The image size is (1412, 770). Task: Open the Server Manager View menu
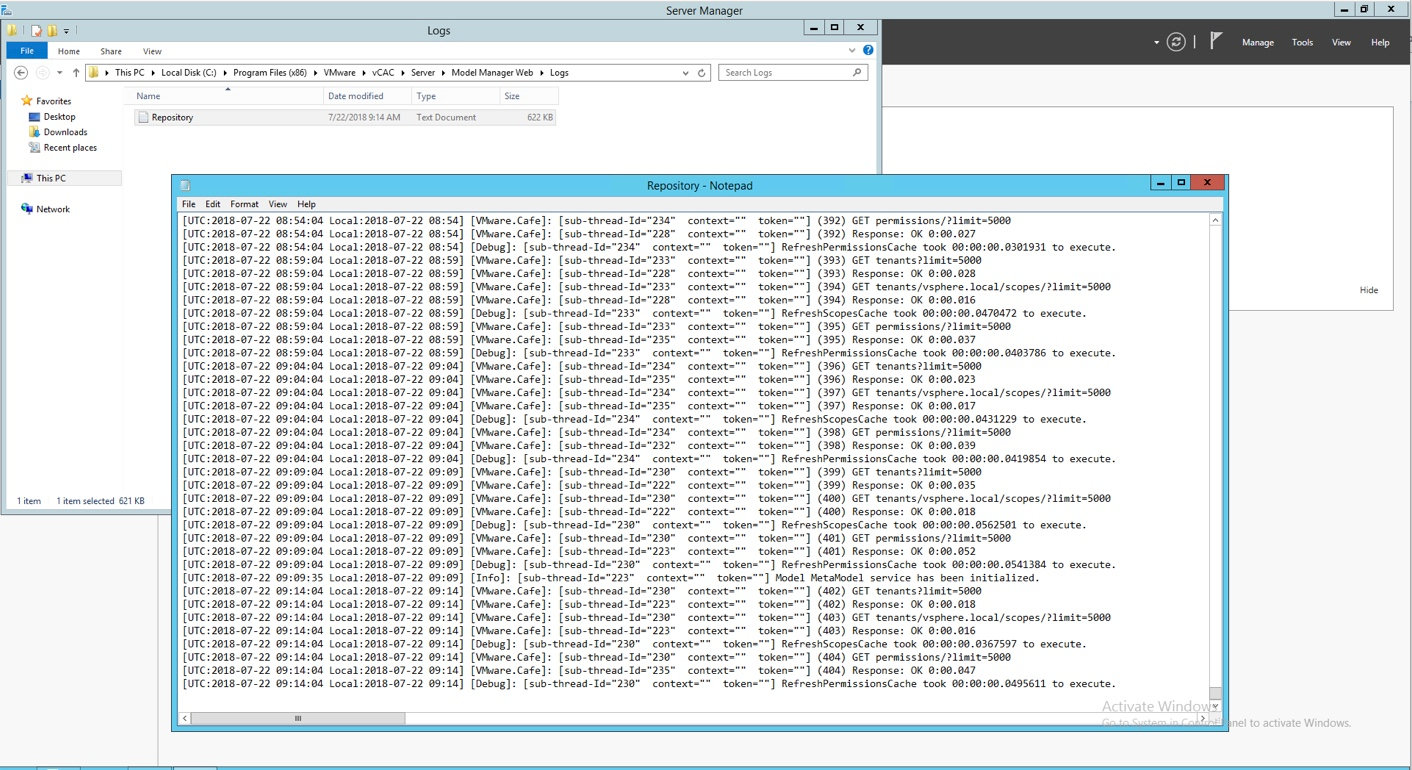coord(1341,43)
